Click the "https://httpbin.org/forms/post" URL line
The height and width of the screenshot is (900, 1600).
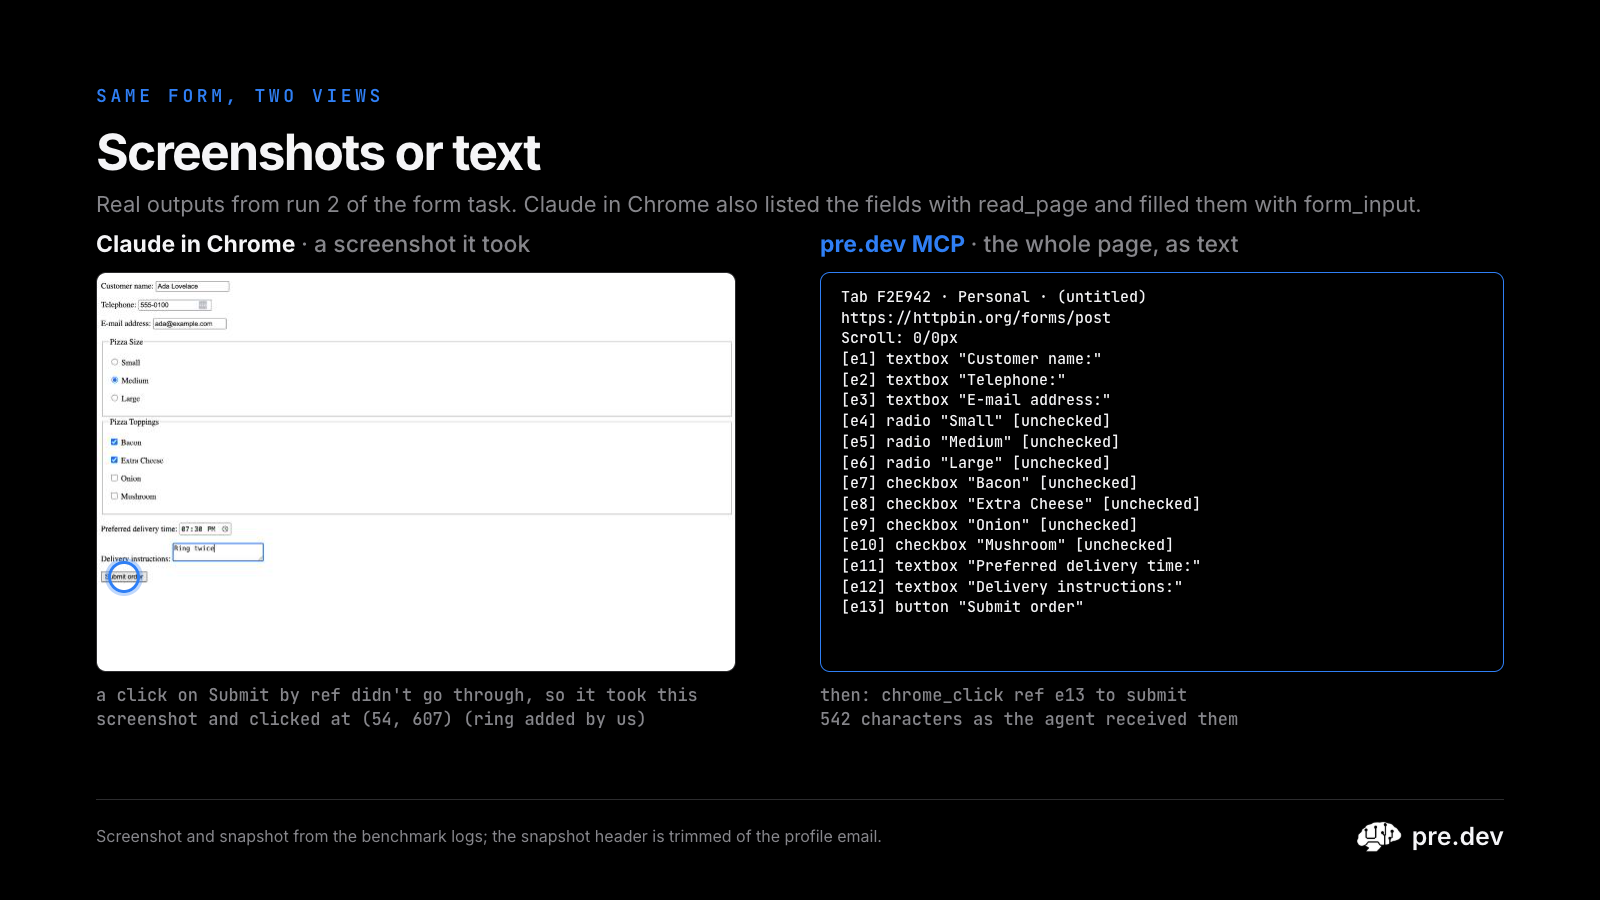976,318
